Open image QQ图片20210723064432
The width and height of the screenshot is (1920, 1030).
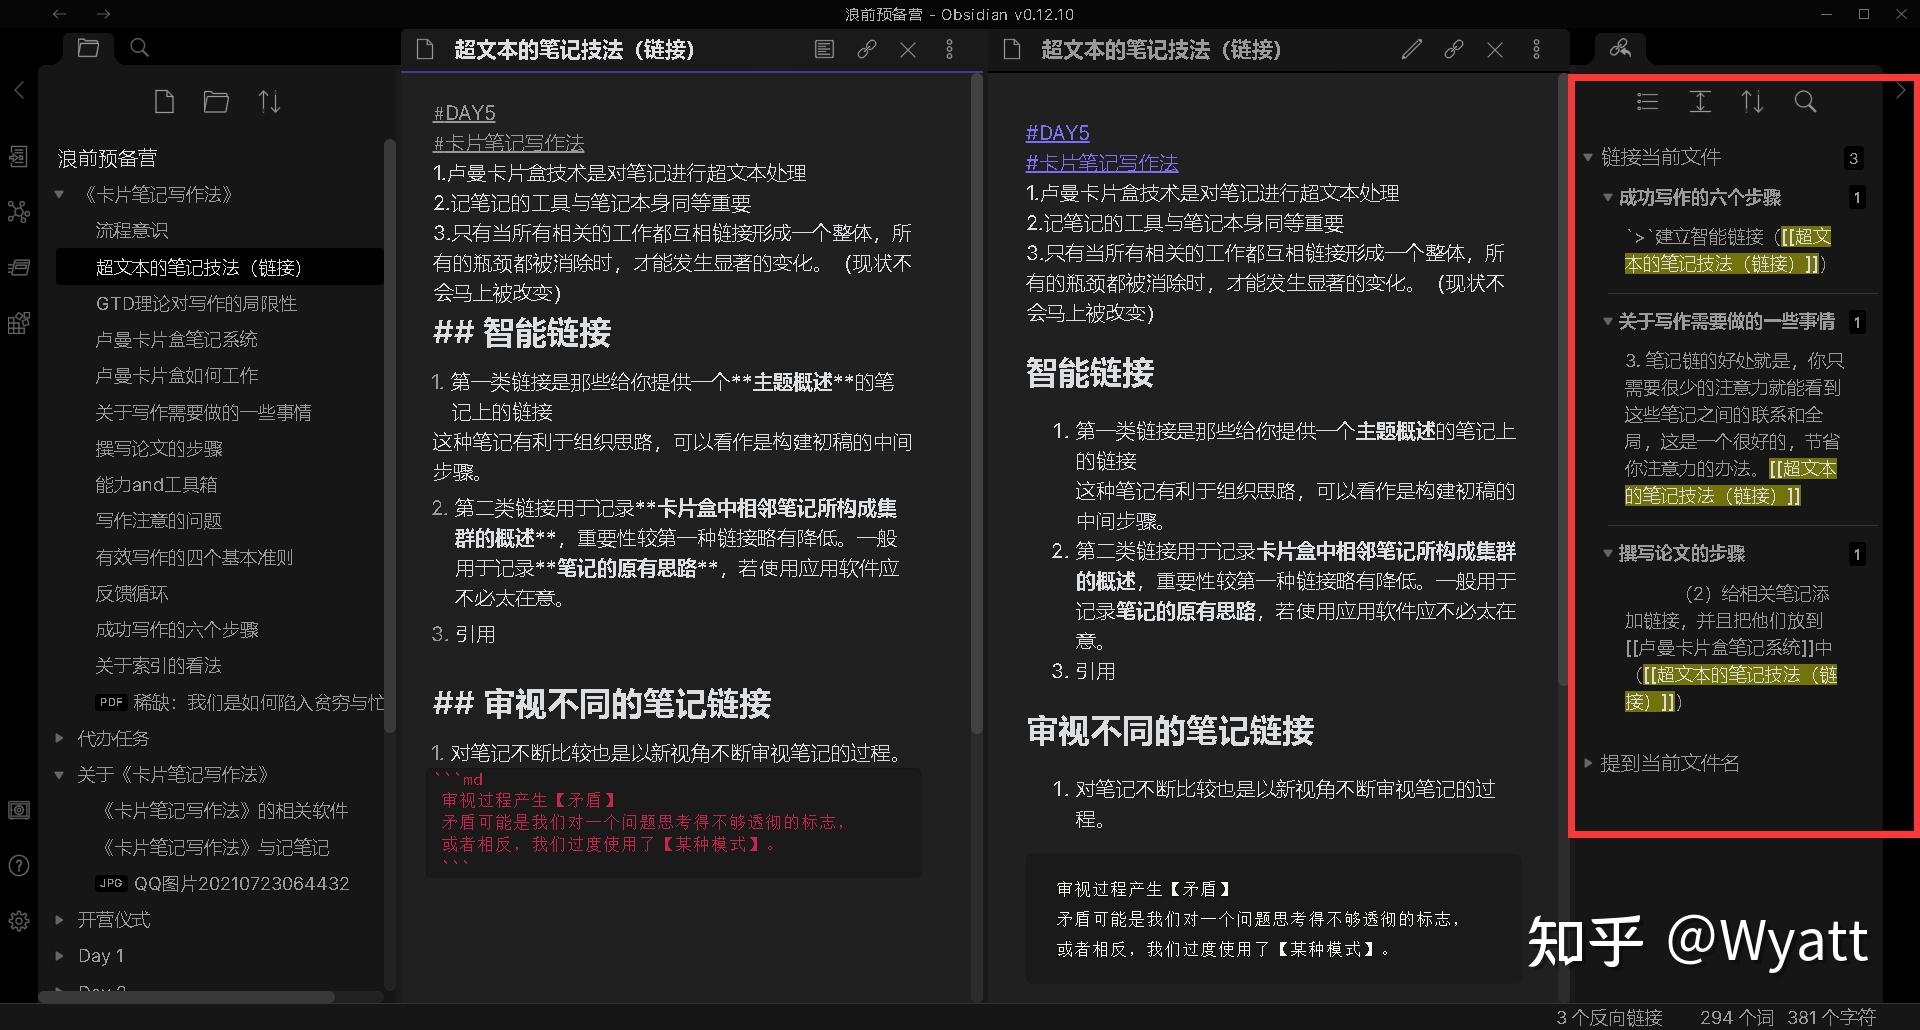click(222, 883)
